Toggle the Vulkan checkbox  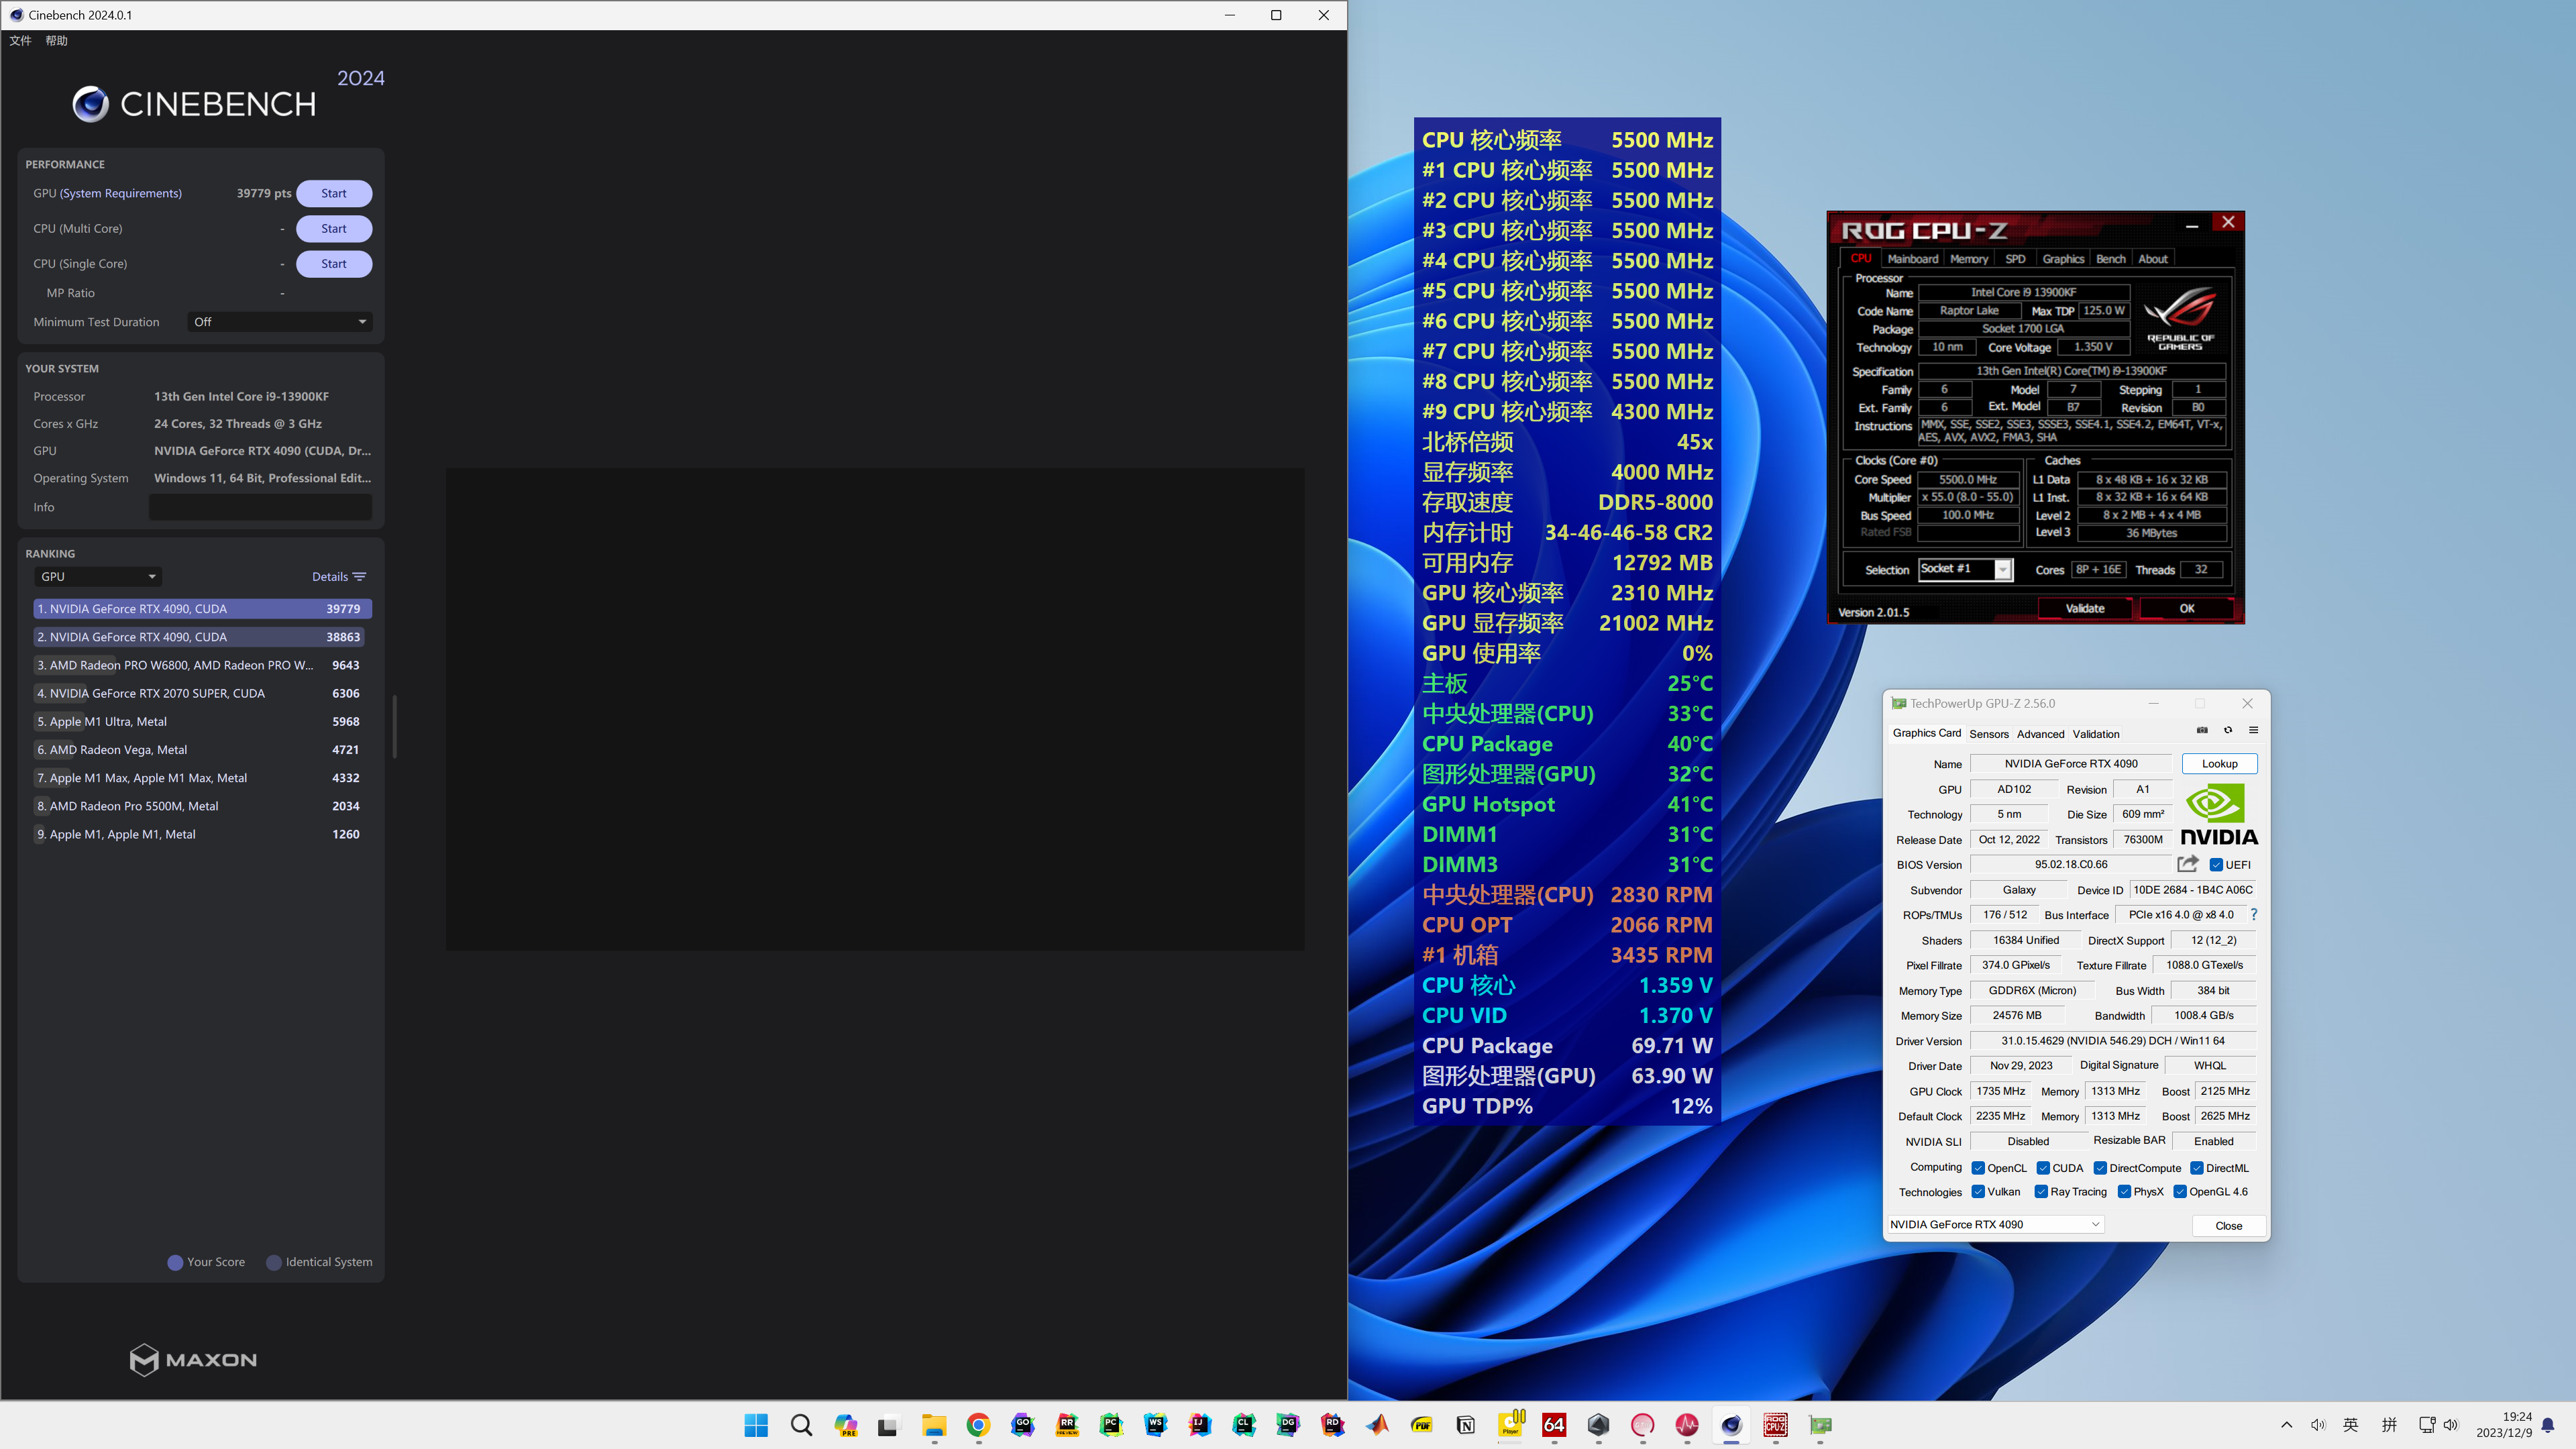pos(1978,1192)
